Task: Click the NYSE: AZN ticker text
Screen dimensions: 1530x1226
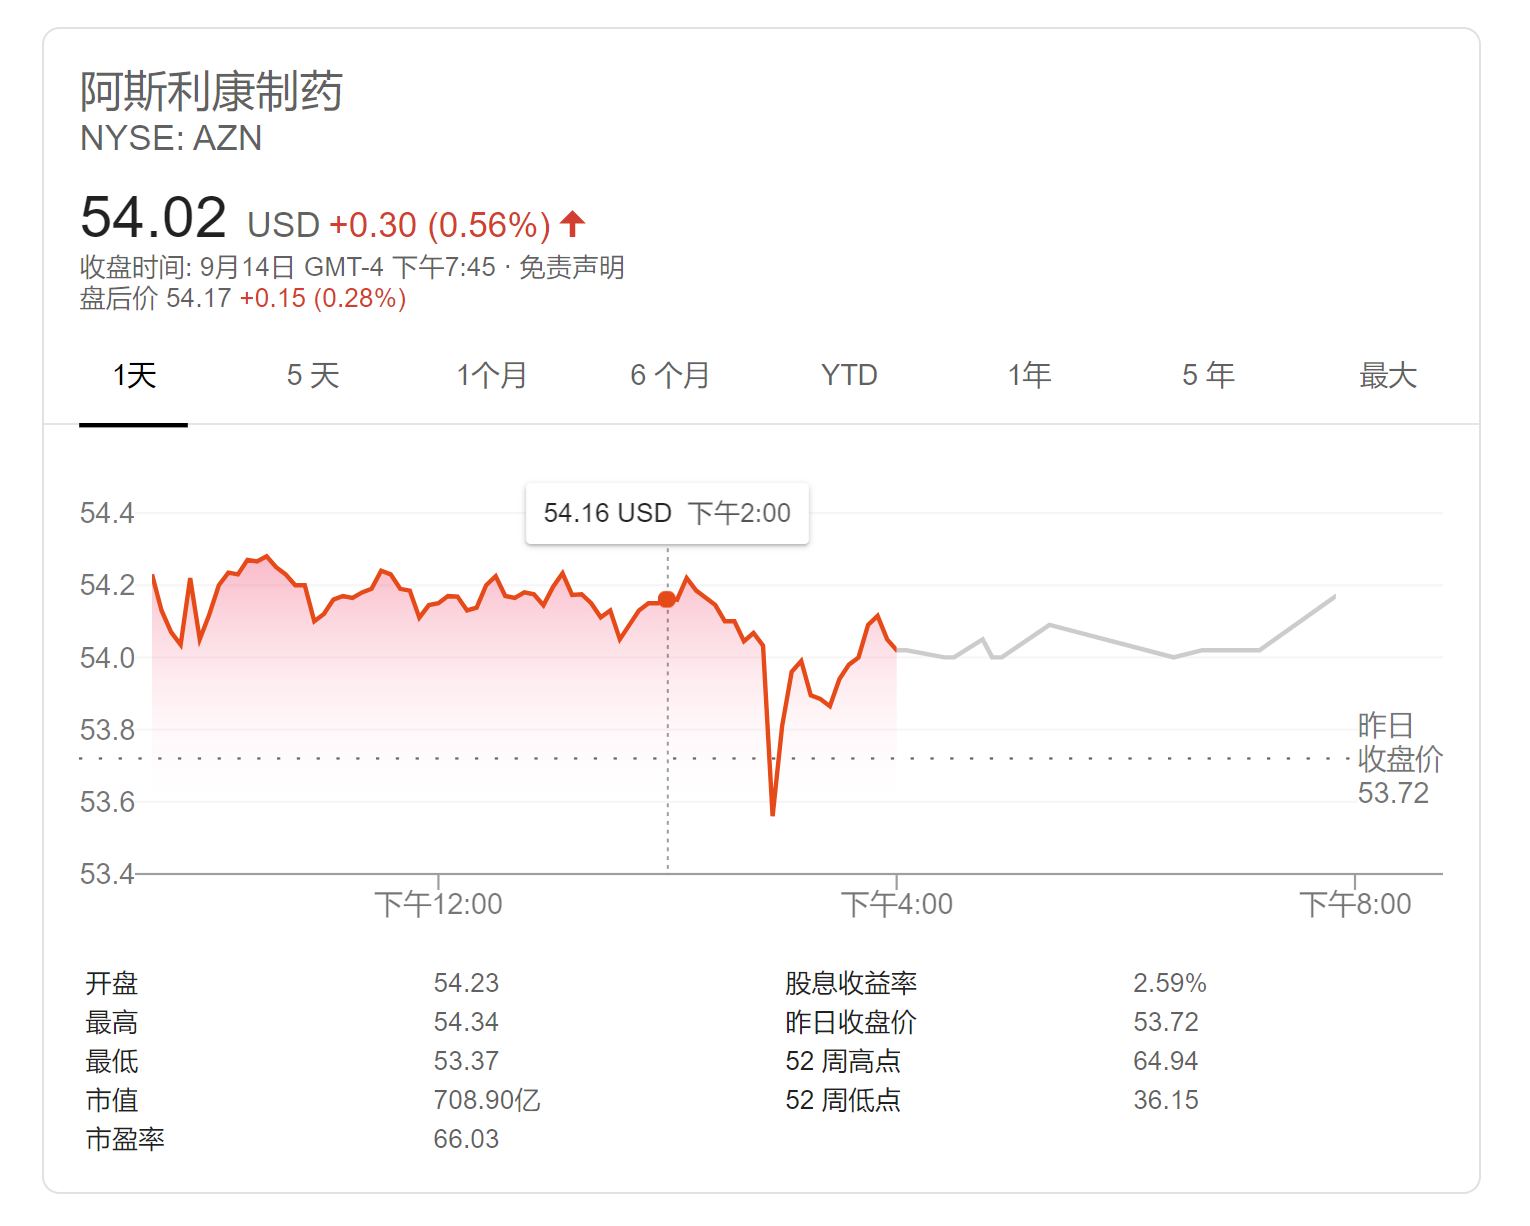Action: pyautogui.click(x=171, y=138)
